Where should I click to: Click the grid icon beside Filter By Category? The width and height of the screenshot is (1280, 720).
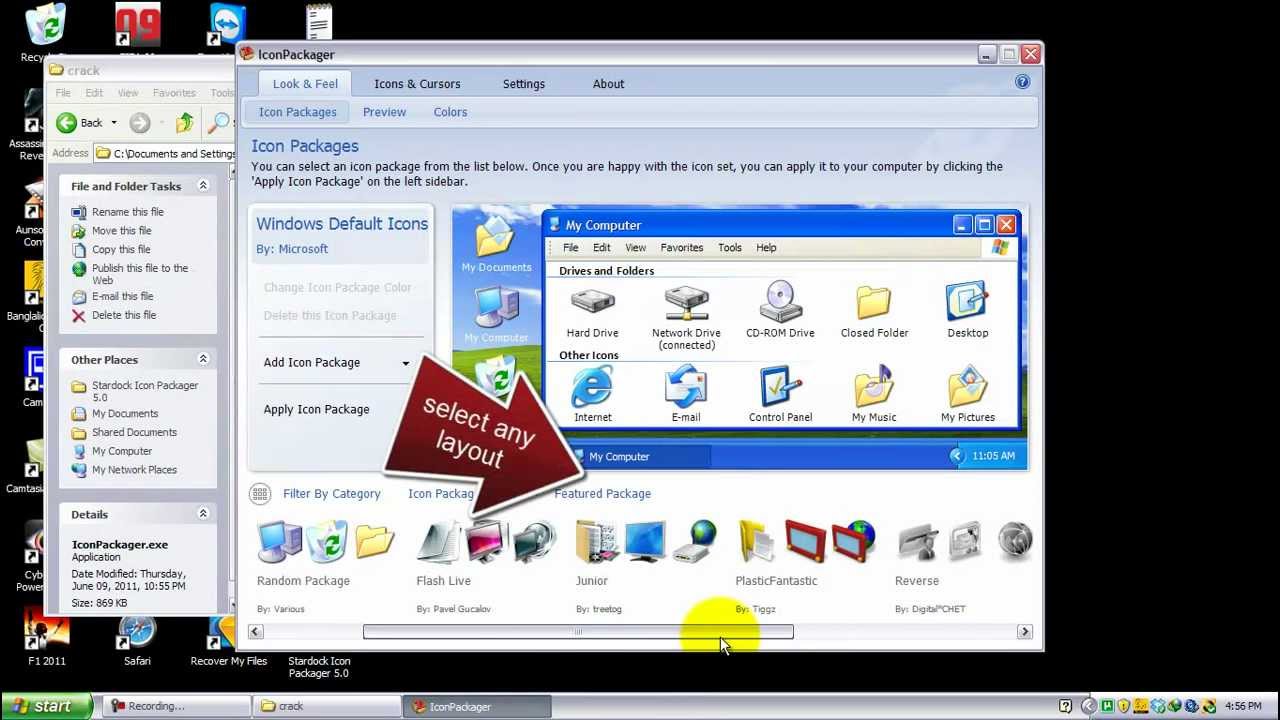coord(260,493)
